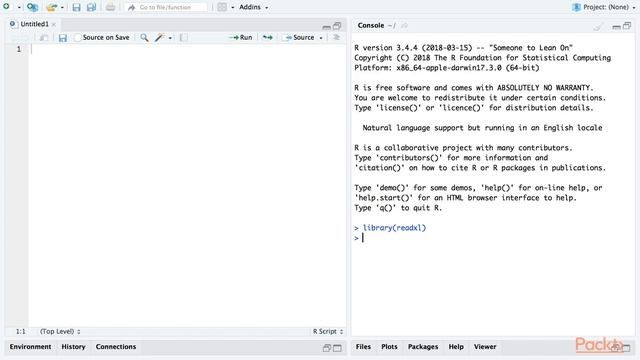Place cursor on editor line 1
The image size is (640, 360).
click(x=188, y=49)
